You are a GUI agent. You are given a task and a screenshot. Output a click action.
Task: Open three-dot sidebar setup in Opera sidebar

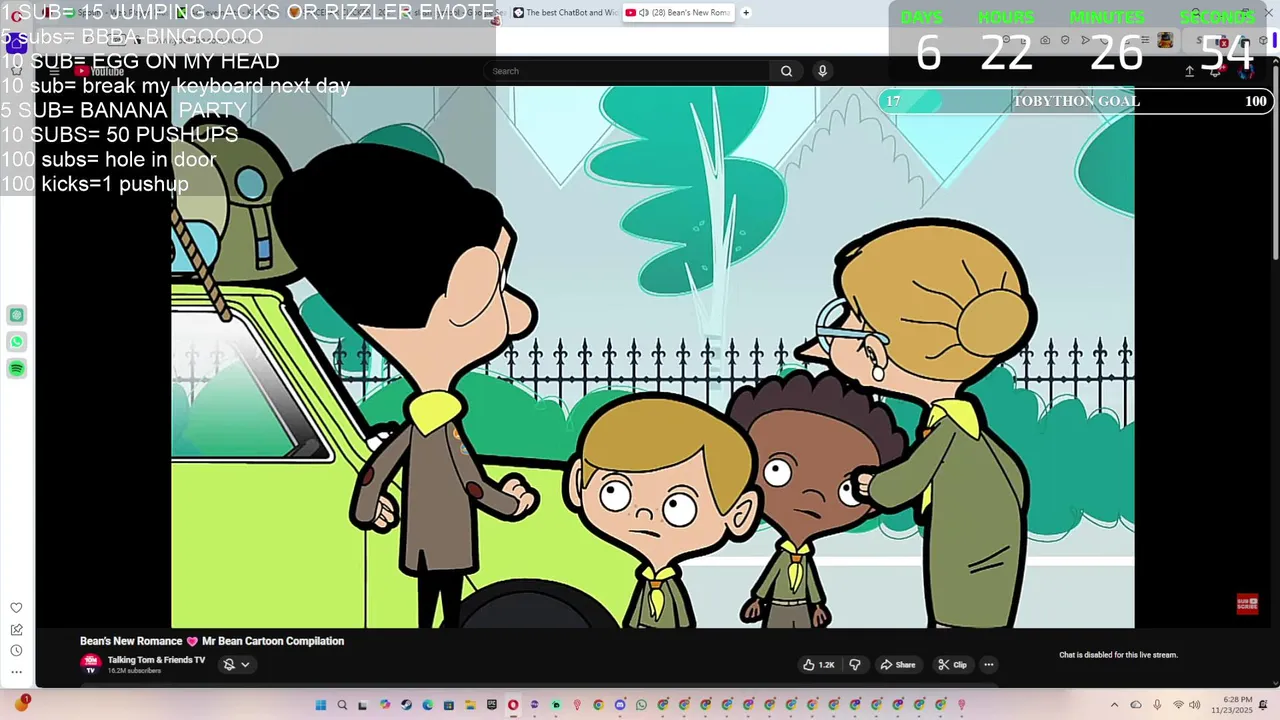tap(16, 672)
